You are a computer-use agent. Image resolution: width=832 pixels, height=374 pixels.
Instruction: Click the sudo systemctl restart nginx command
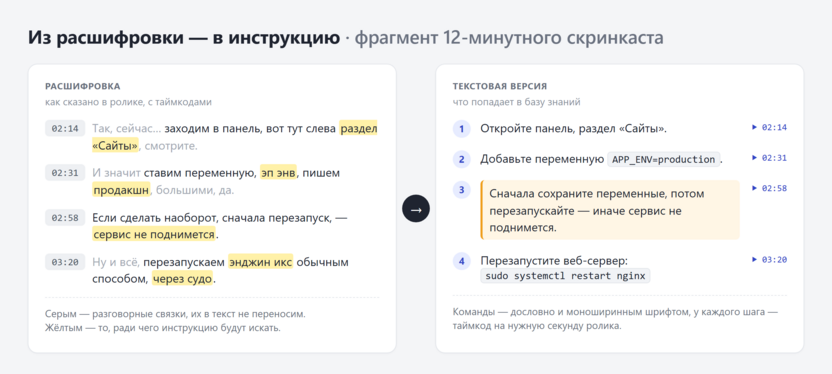pyautogui.click(x=565, y=276)
